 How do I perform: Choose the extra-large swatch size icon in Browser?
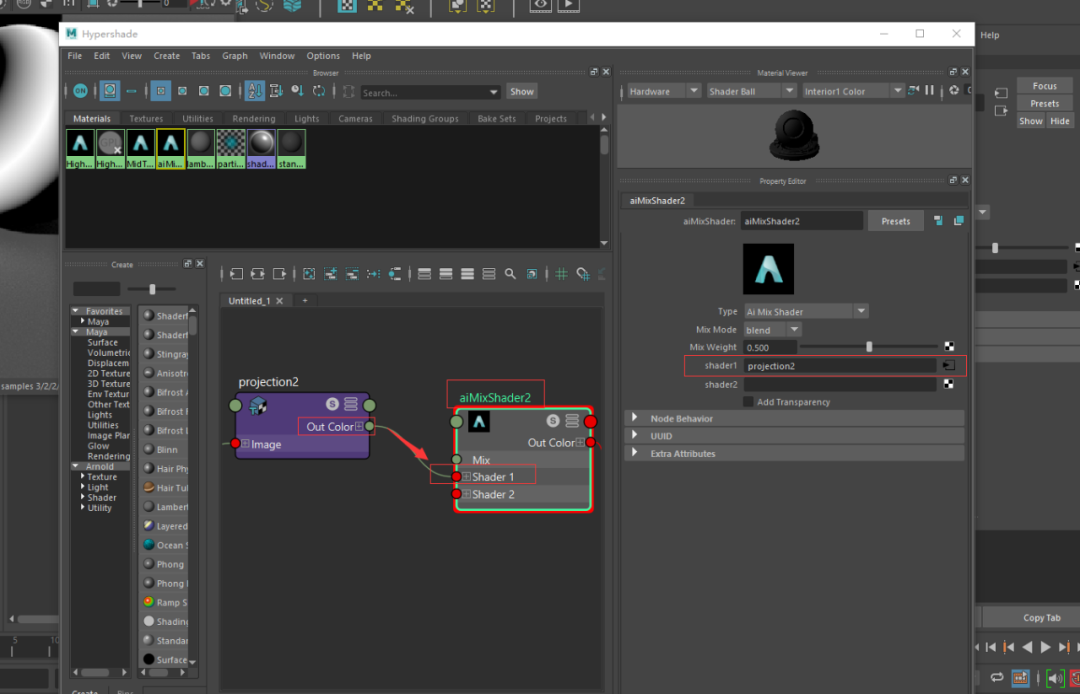point(225,91)
